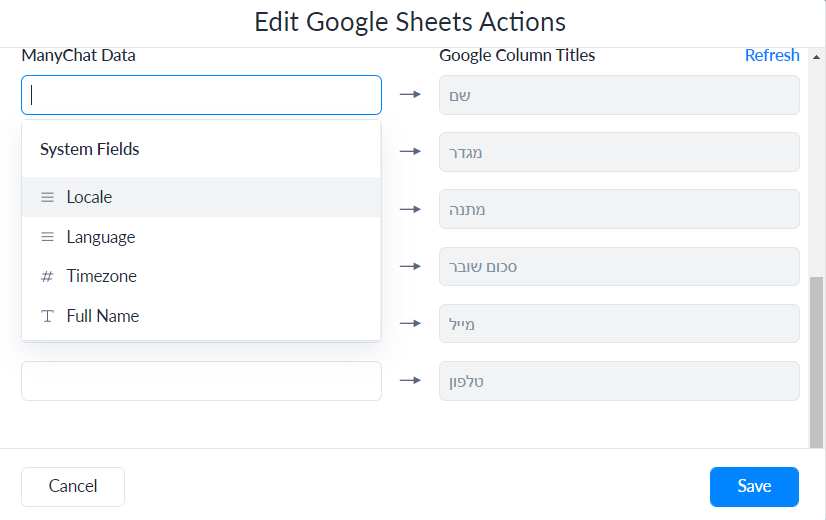
Task: Click the arrow icon next to טלפון field
Action: [410, 381]
